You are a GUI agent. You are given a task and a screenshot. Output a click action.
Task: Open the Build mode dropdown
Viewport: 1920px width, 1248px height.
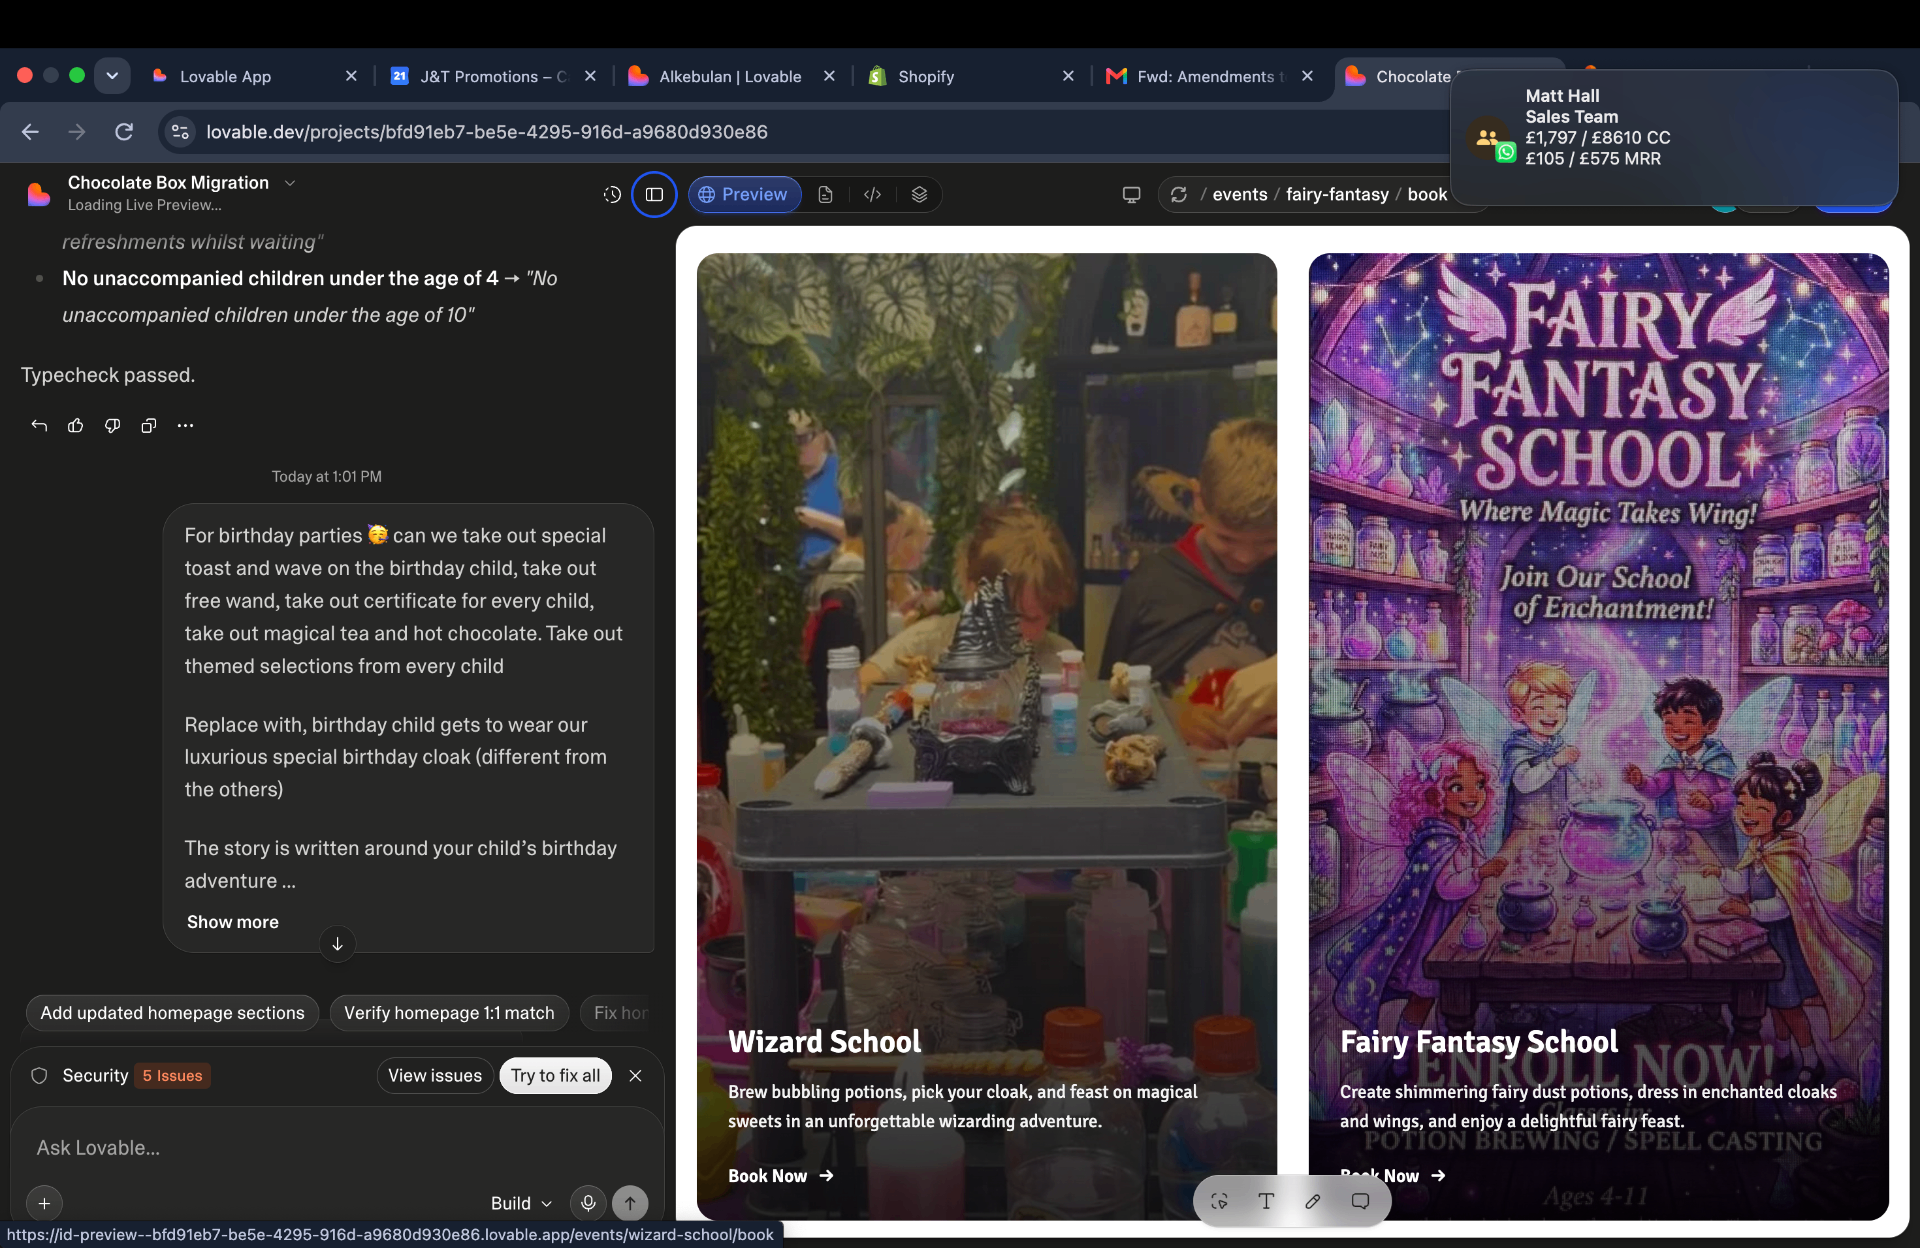521,1203
